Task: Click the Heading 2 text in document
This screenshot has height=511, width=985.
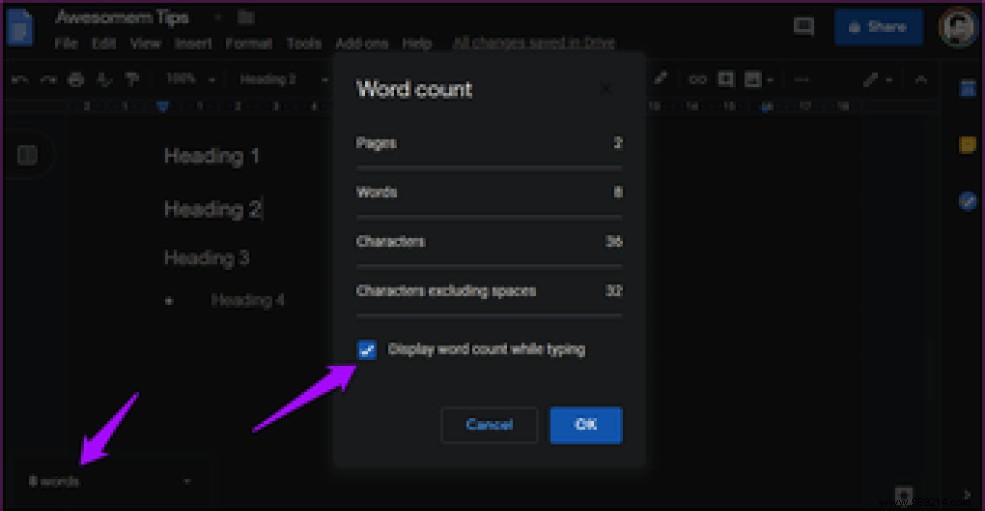Action: click(x=213, y=209)
